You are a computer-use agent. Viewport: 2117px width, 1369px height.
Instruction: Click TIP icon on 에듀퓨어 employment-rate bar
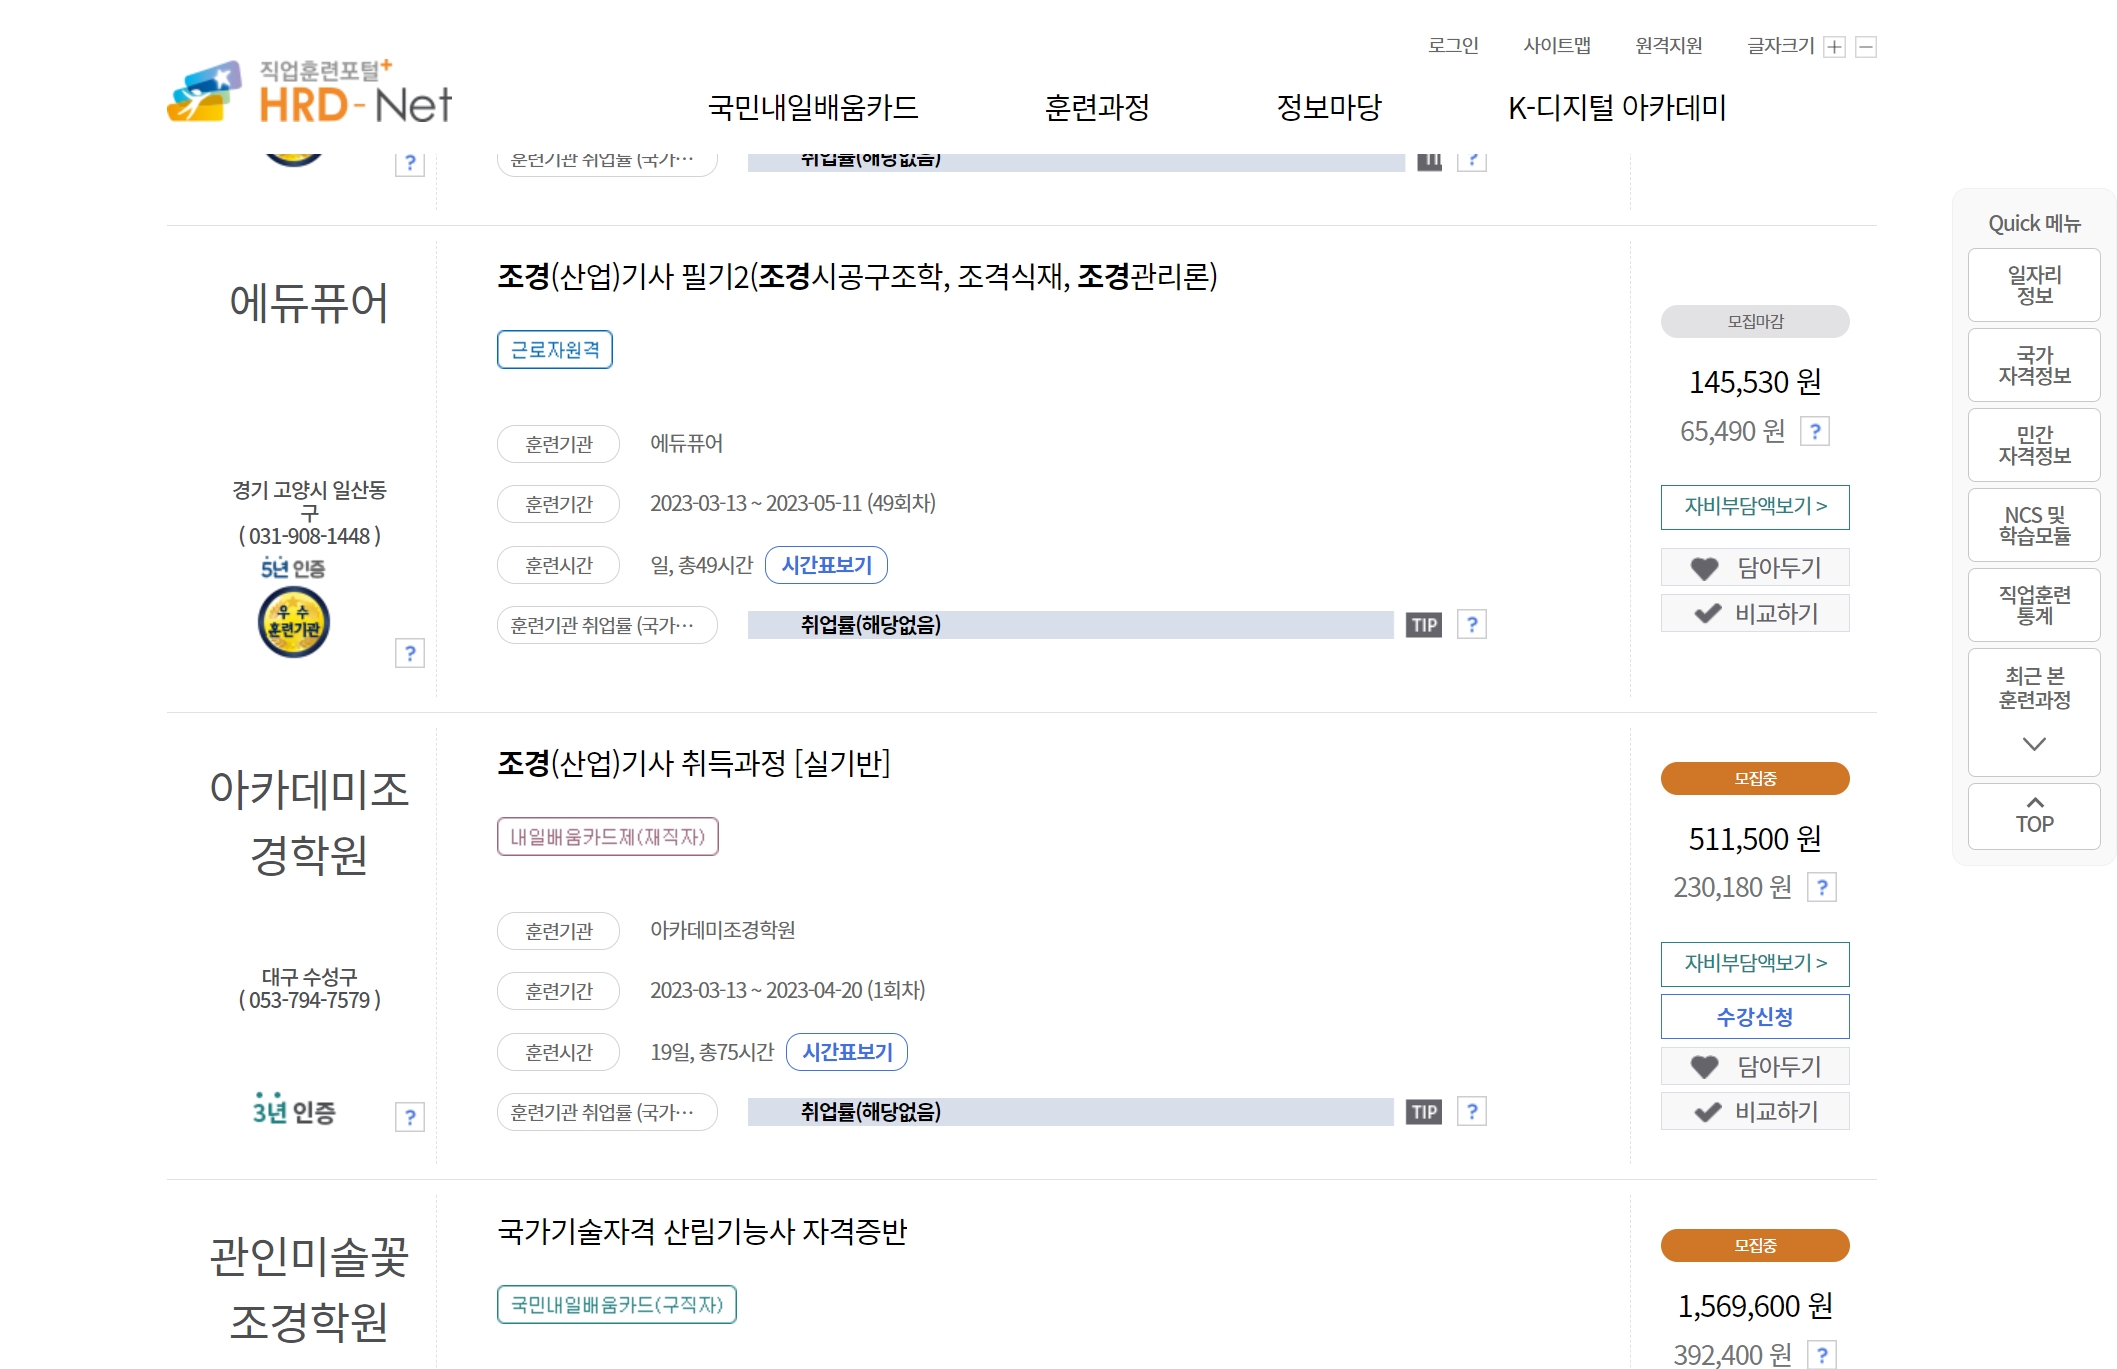click(x=1424, y=626)
